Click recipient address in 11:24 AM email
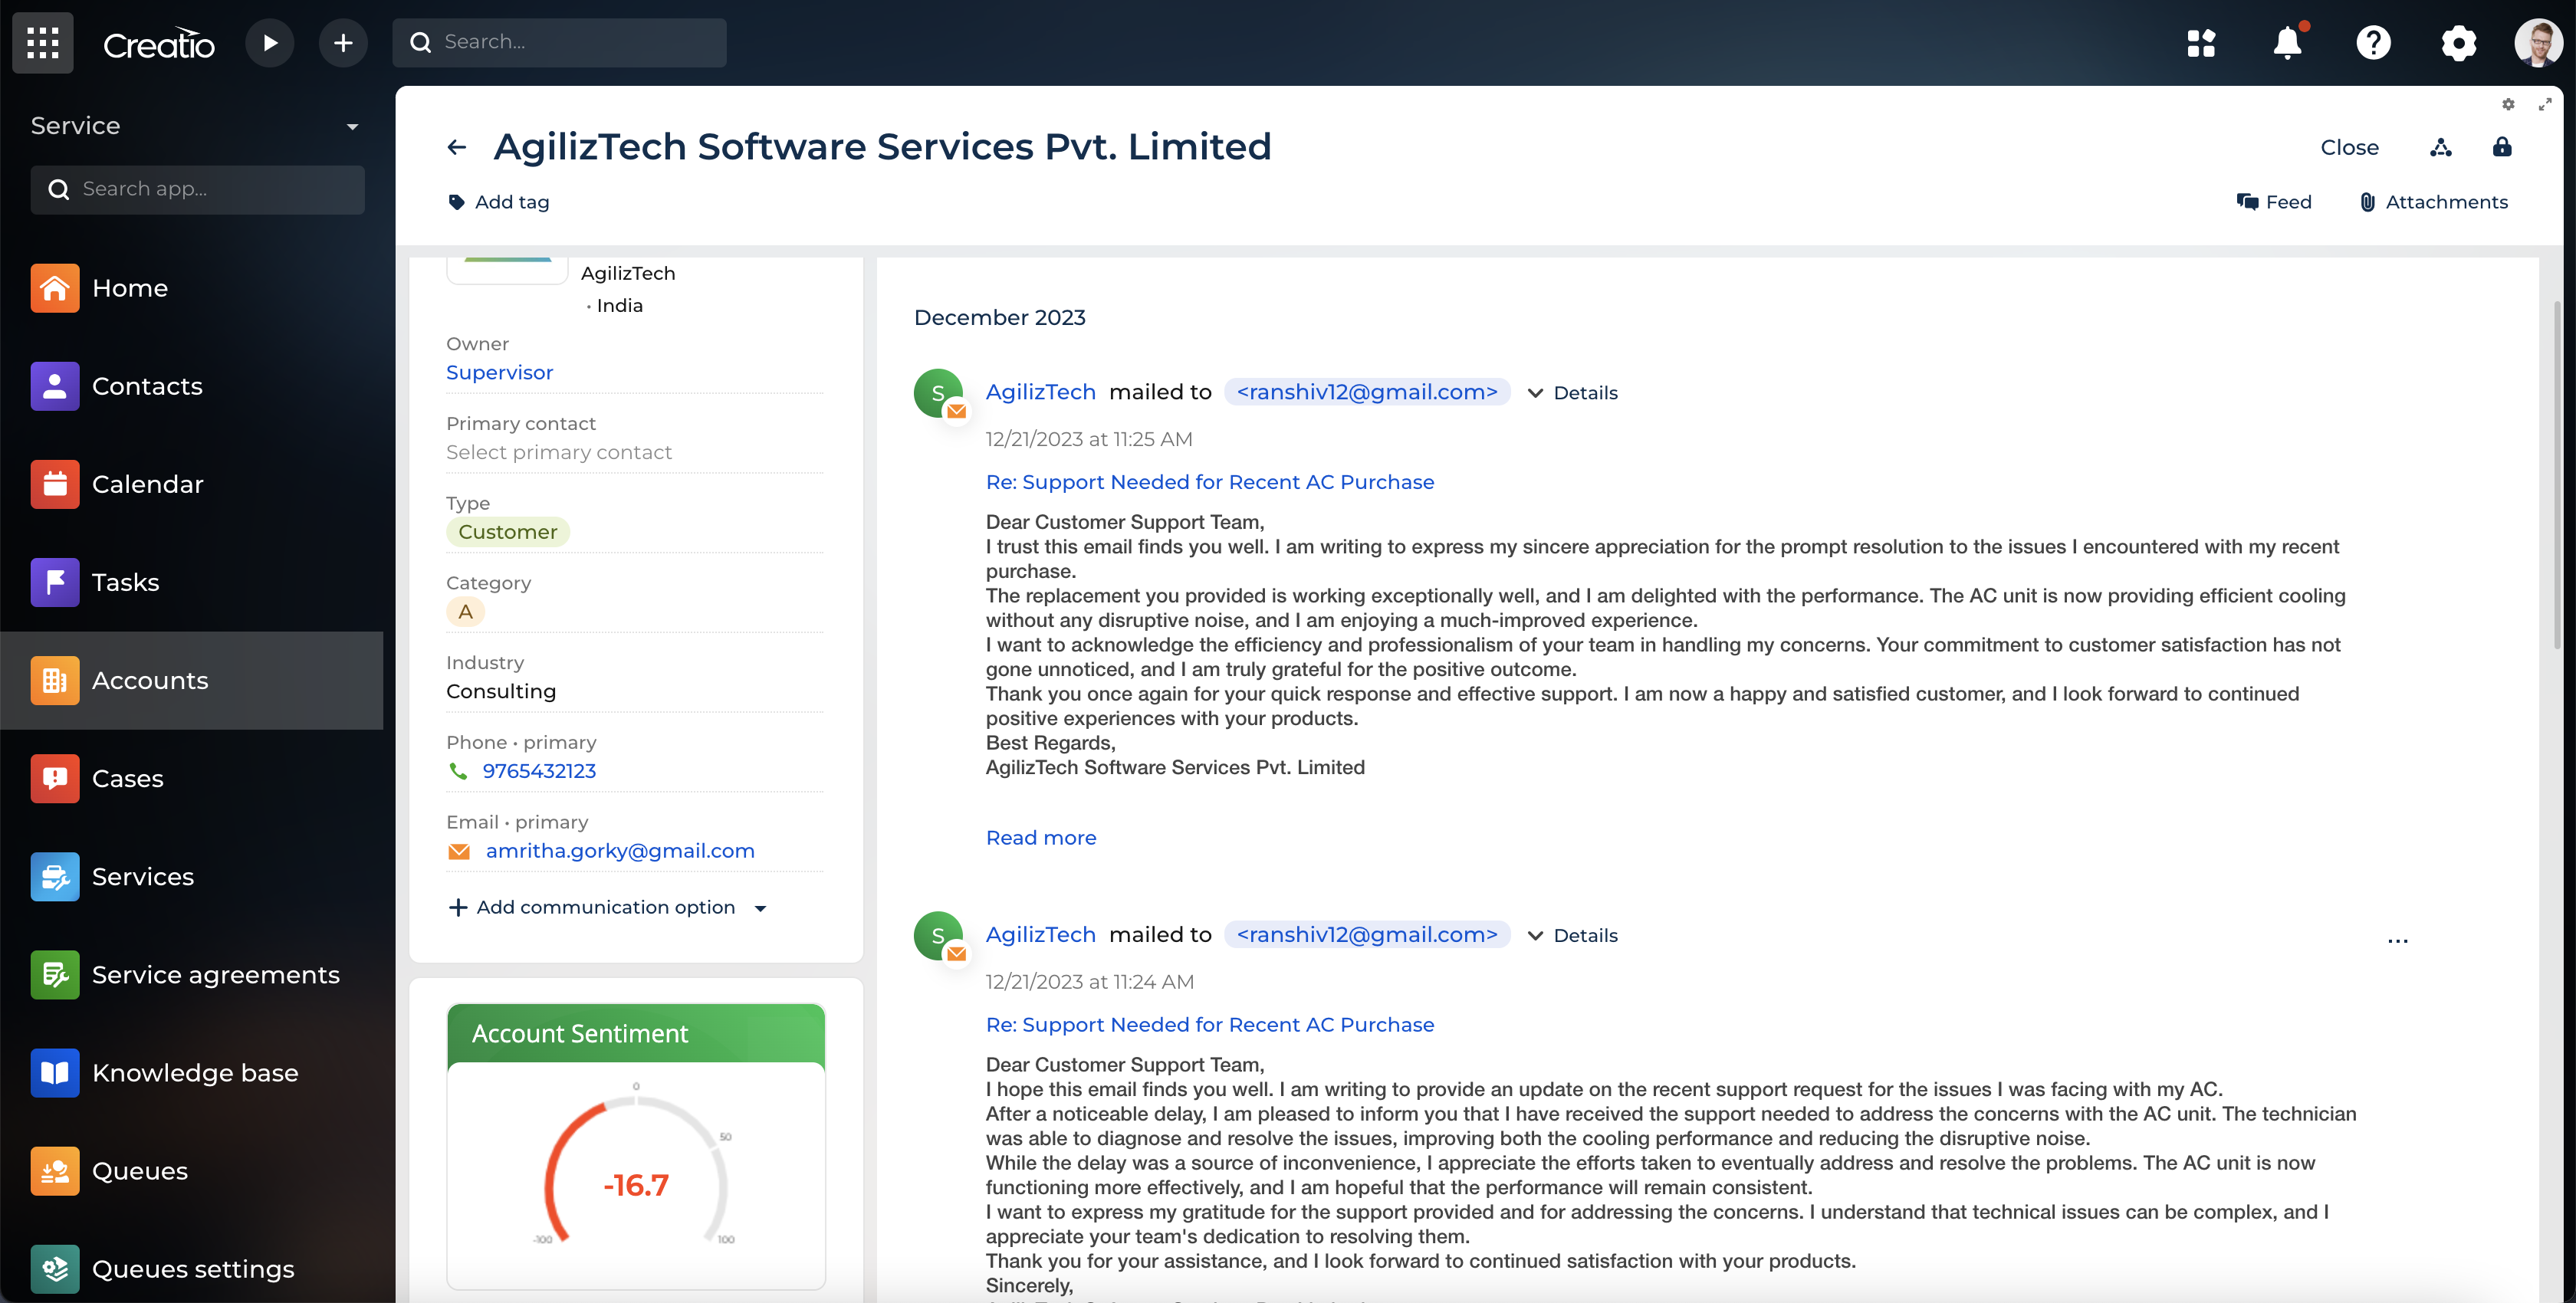Viewport: 2576px width, 1303px height. [x=1367, y=934]
